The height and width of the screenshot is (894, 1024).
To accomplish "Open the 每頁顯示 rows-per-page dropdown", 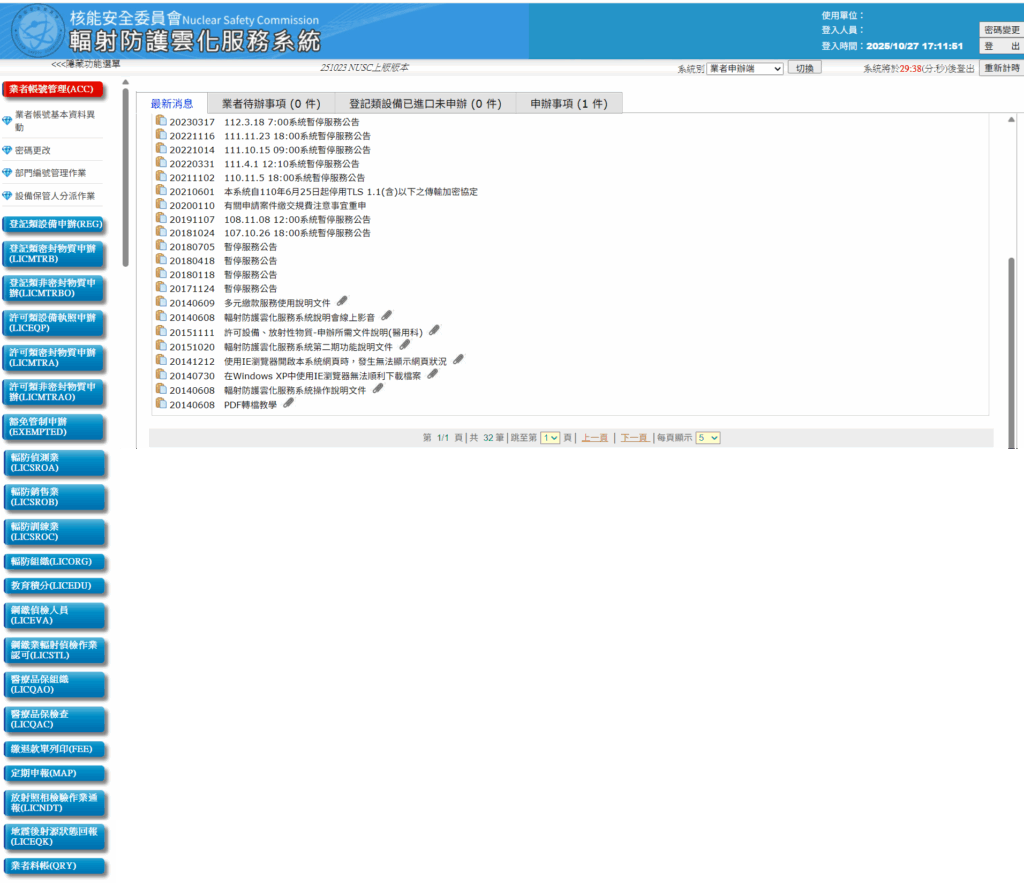I will [708, 438].
